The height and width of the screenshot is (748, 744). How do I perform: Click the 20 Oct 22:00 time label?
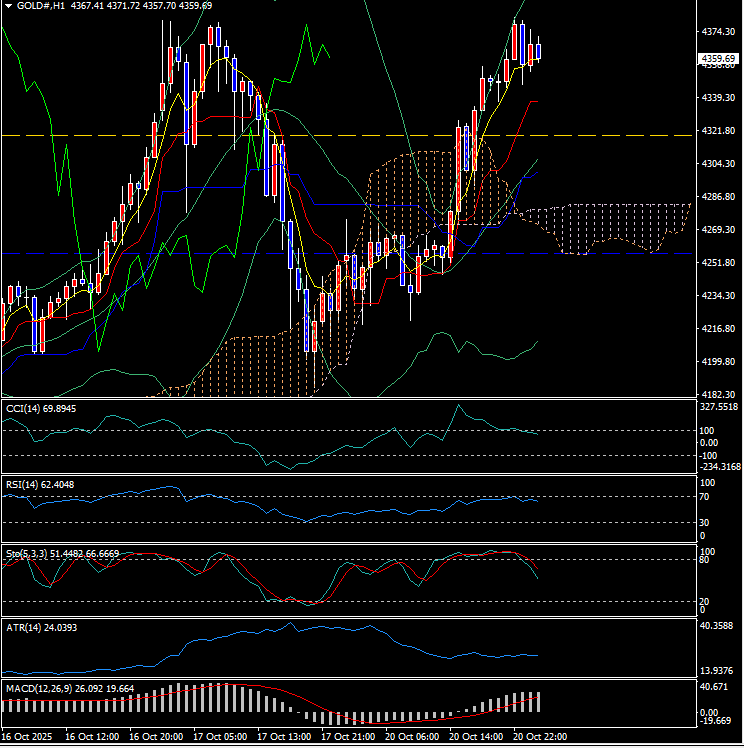point(540,737)
